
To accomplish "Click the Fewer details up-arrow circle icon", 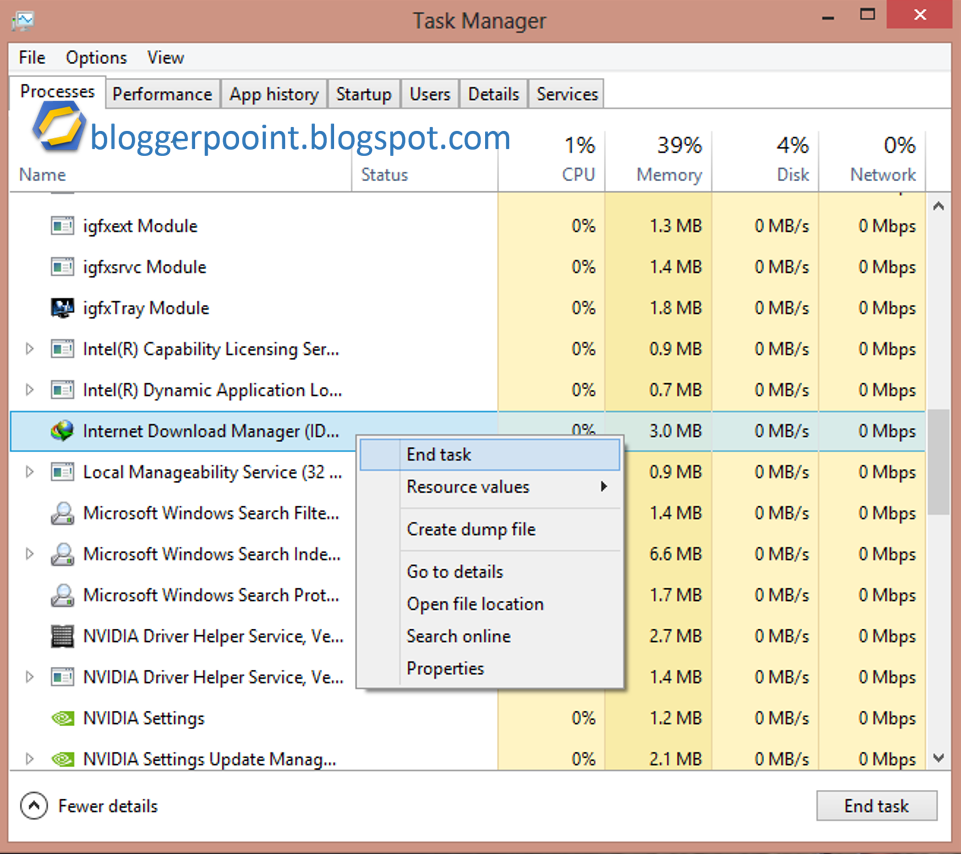I will tap(34, 806).
